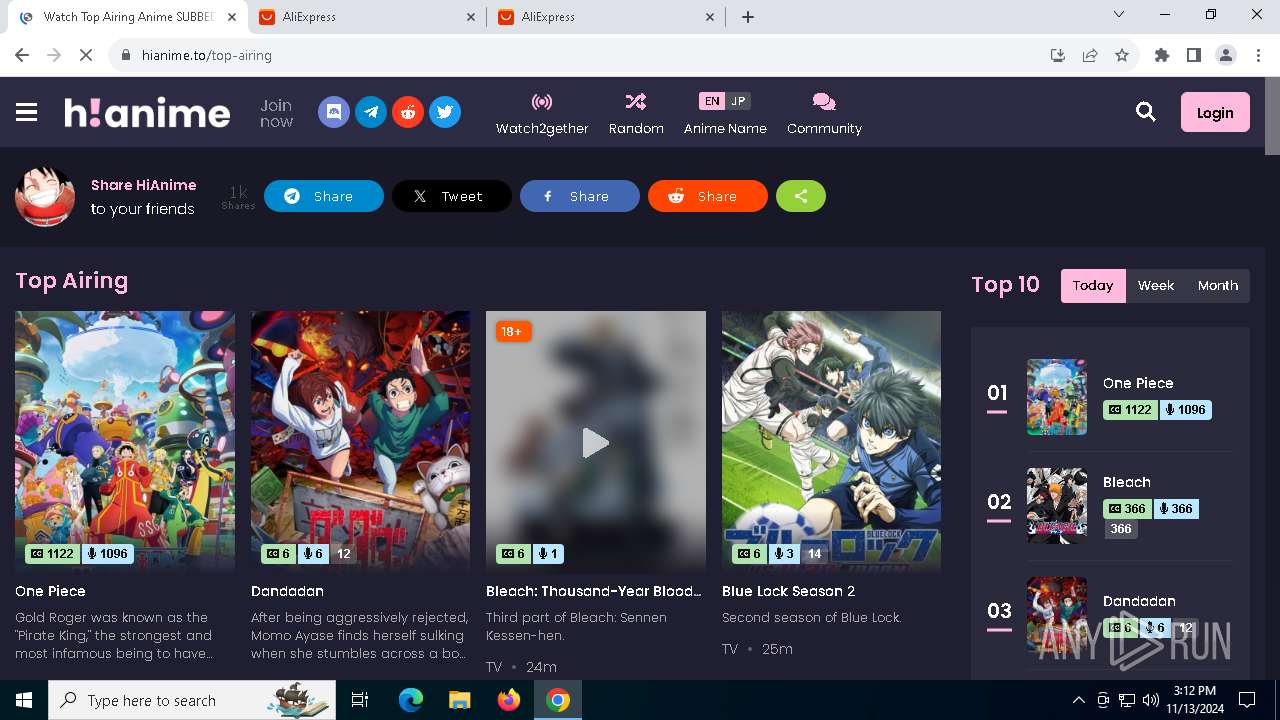
Task: Open Bleach thumbnail in Top 10 list
Action: tap(1057, 506)
